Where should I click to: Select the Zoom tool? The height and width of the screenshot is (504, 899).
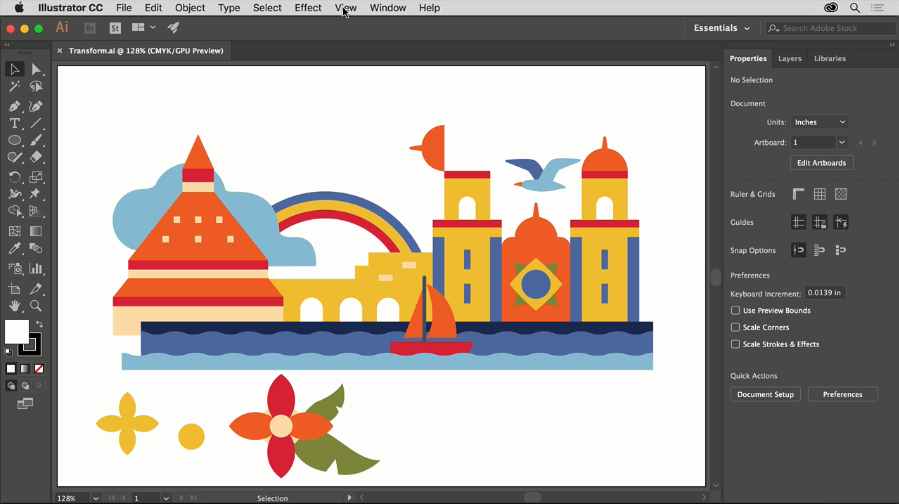pos(36,306)
